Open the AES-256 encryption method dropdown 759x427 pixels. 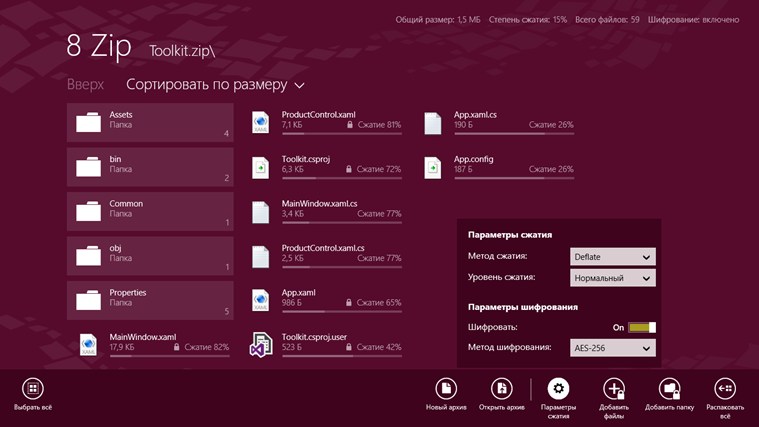click(x=612, y=348)
